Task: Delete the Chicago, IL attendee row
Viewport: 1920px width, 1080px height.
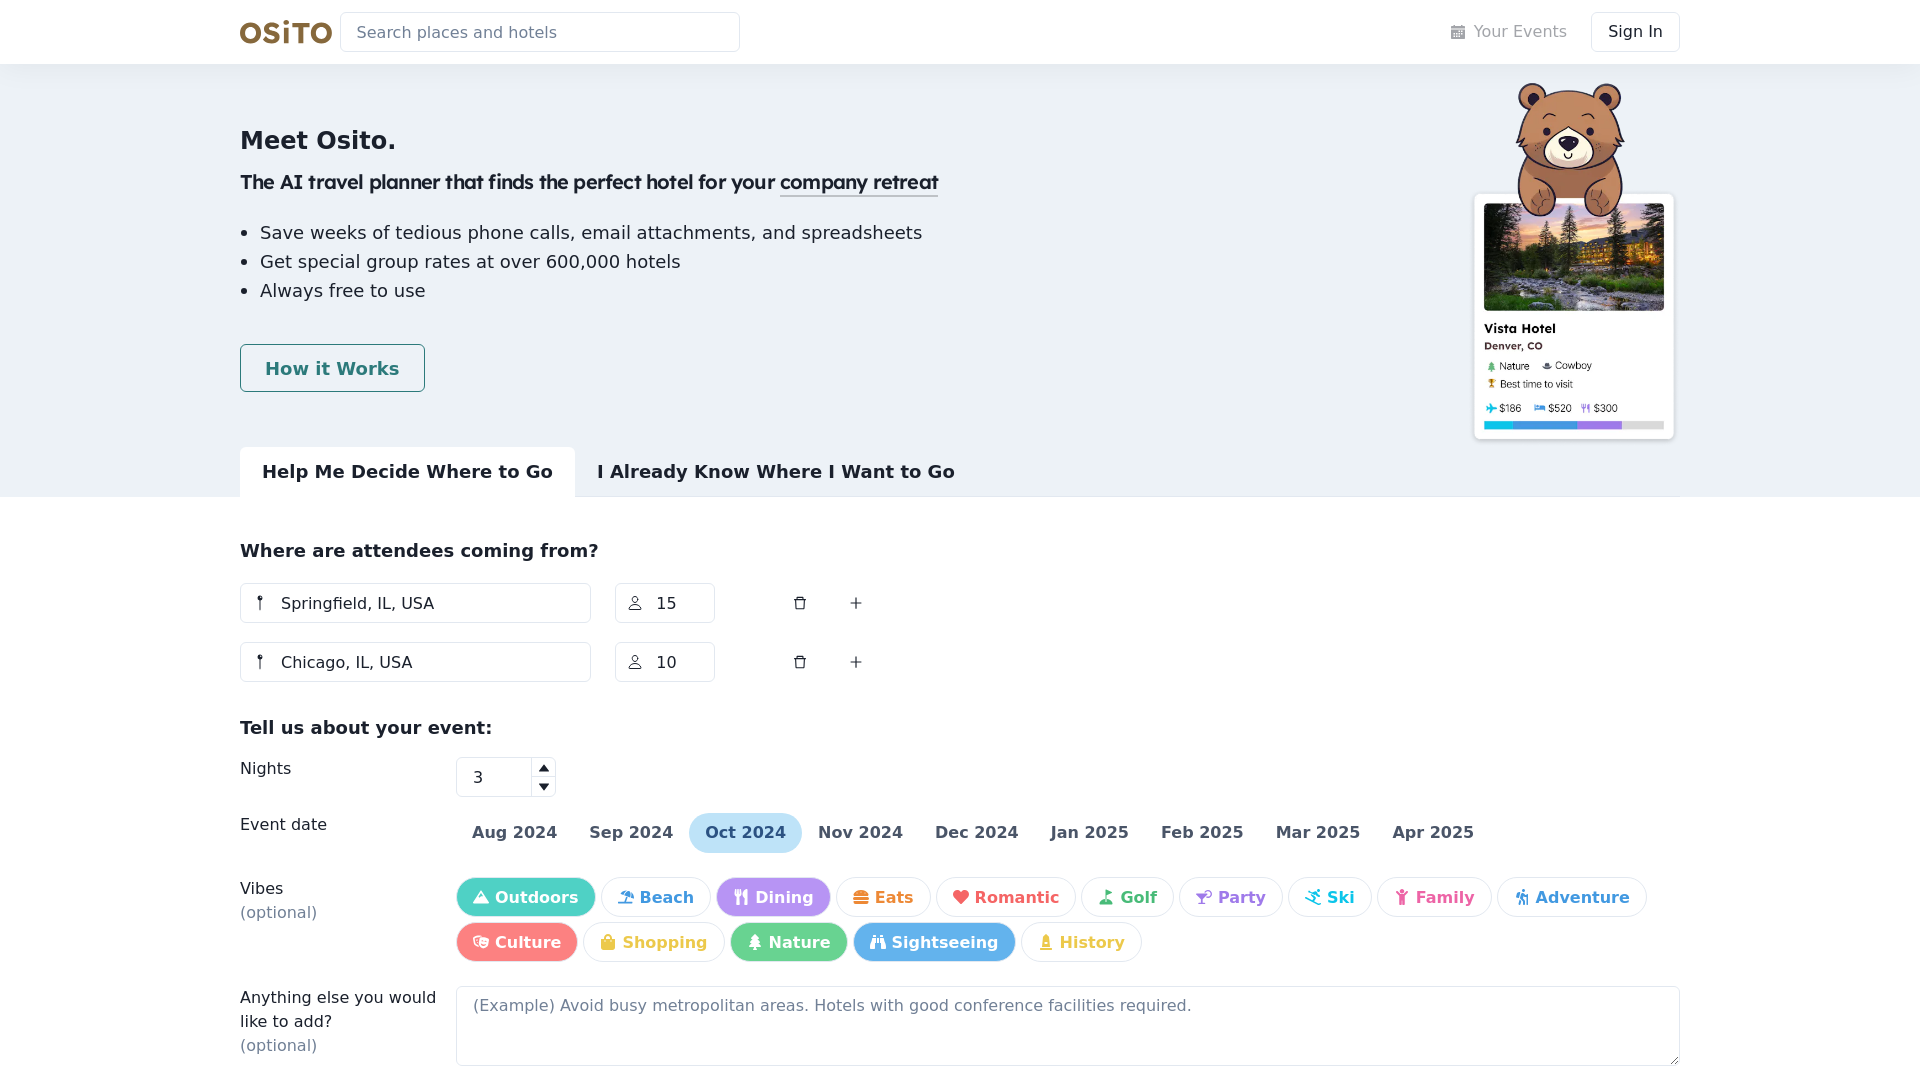Action: 800,662
